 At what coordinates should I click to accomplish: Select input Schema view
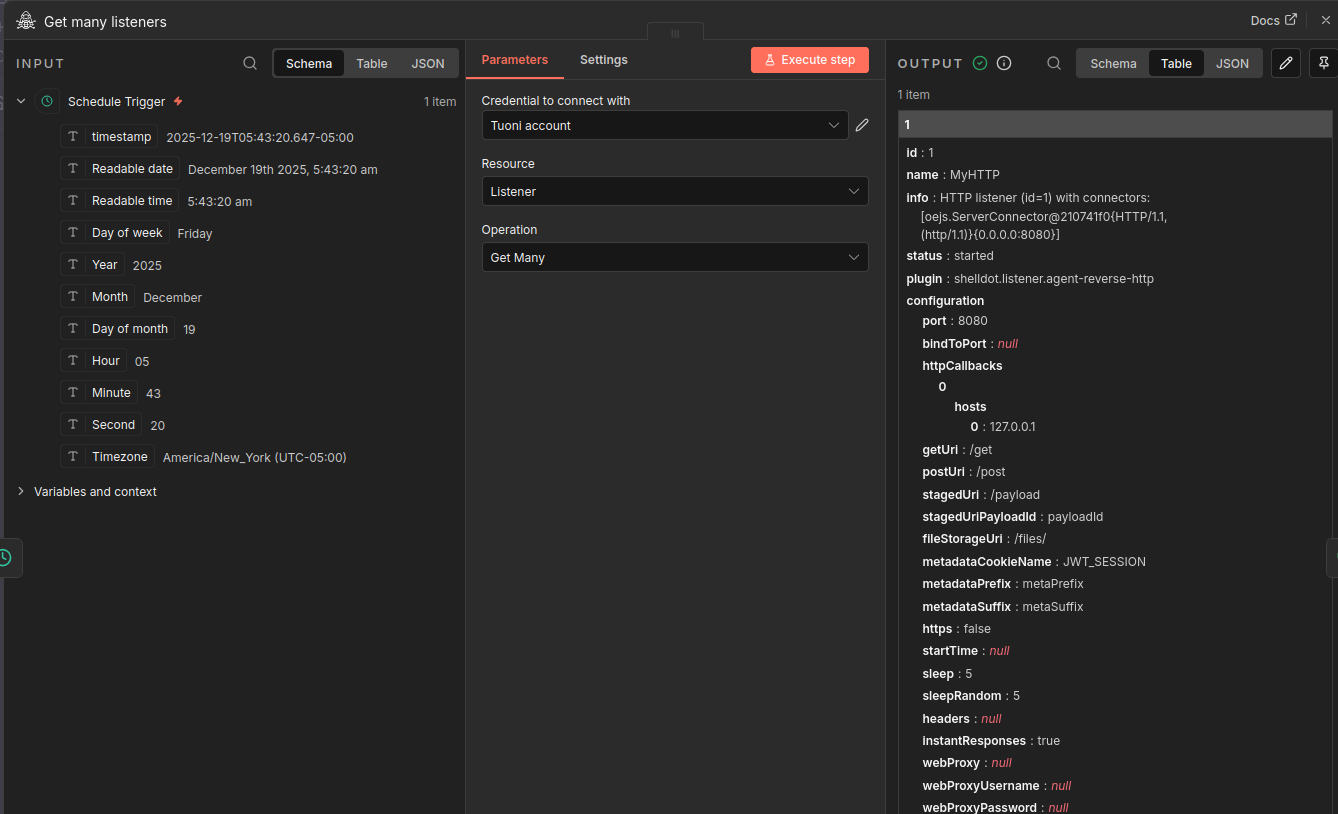[x=309, y=63]
